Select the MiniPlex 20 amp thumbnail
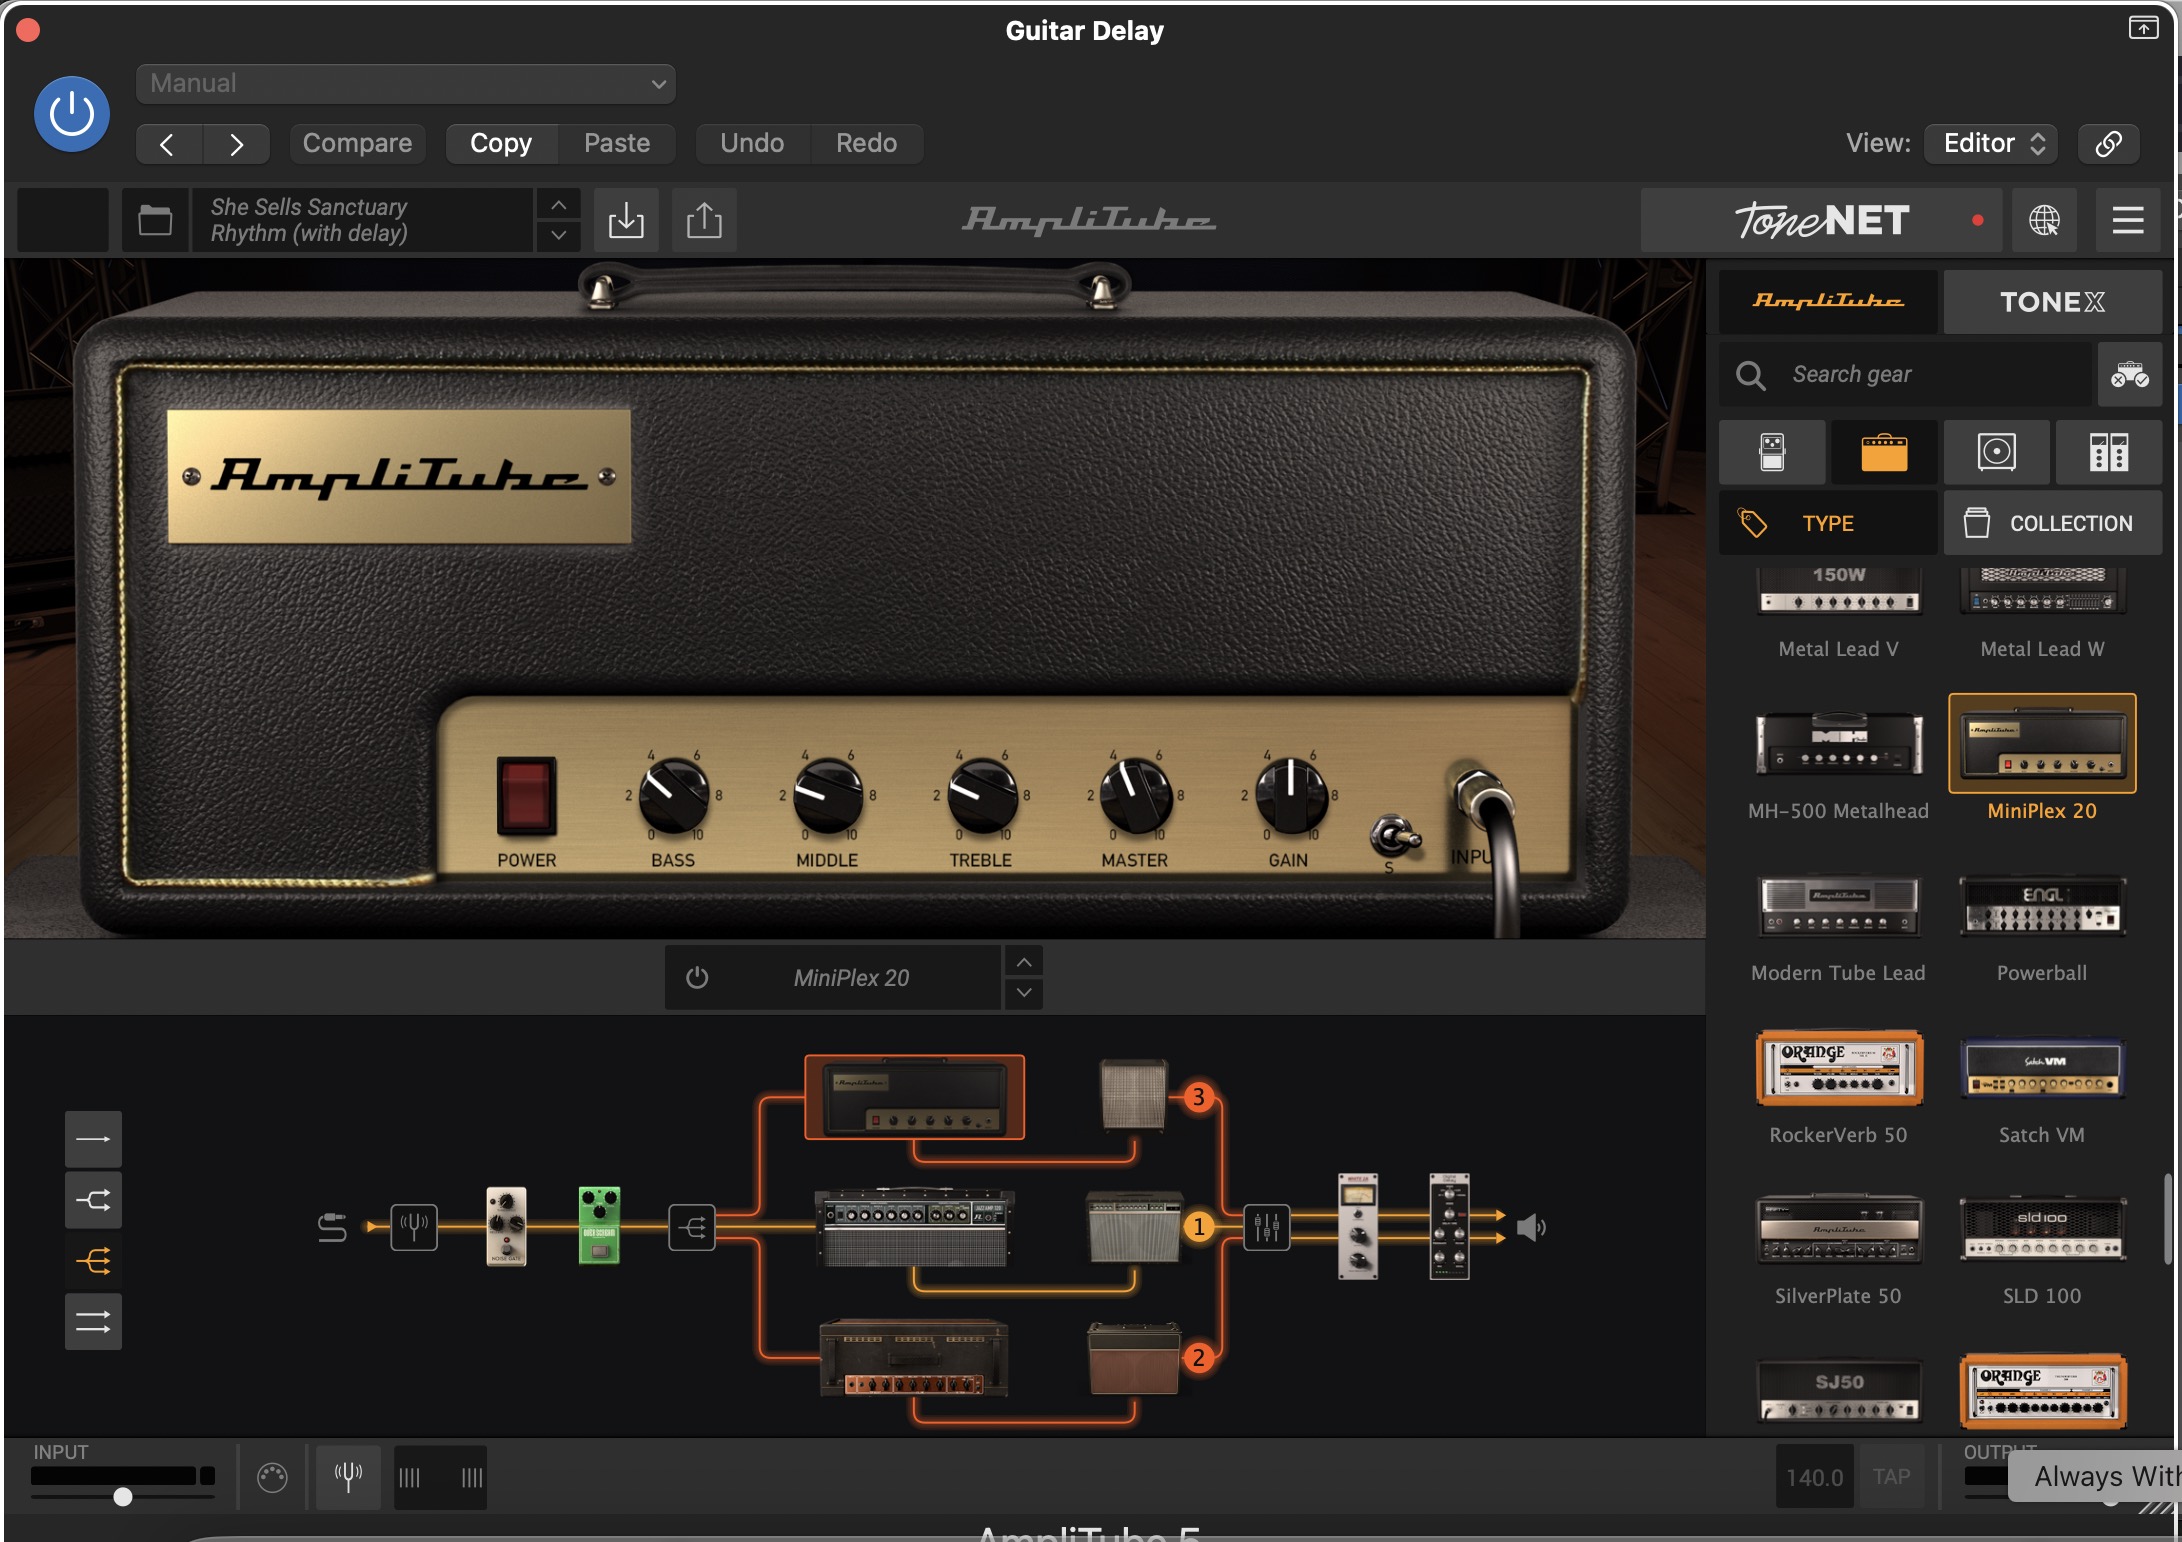Image resolution: width=2182 pixels, height=1542 pixels. (2042, 745)
